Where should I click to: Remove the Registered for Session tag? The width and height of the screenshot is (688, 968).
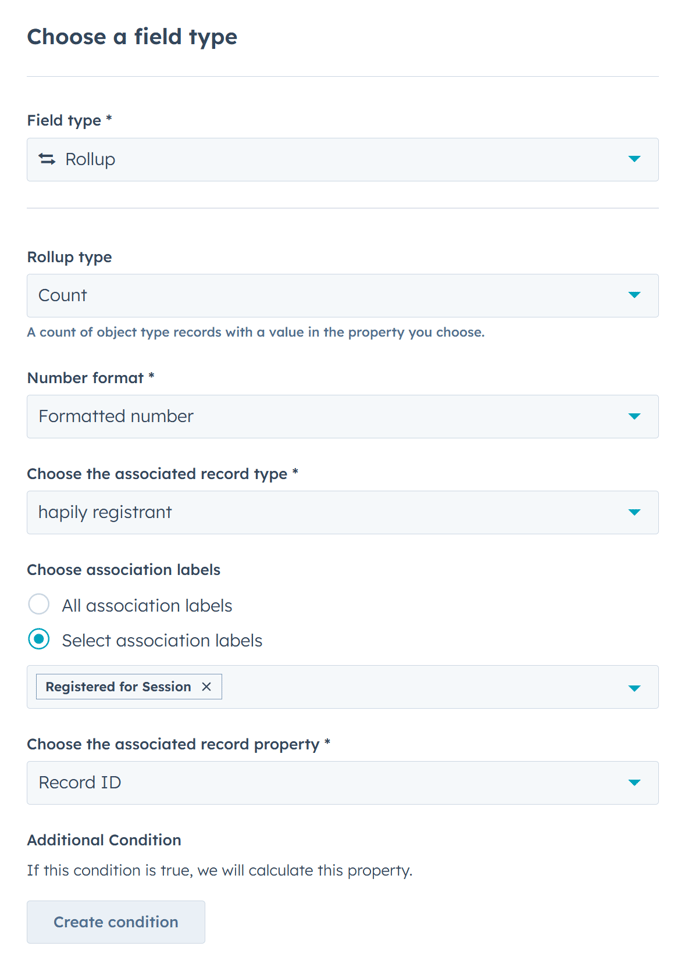click(x=206, y=687)
